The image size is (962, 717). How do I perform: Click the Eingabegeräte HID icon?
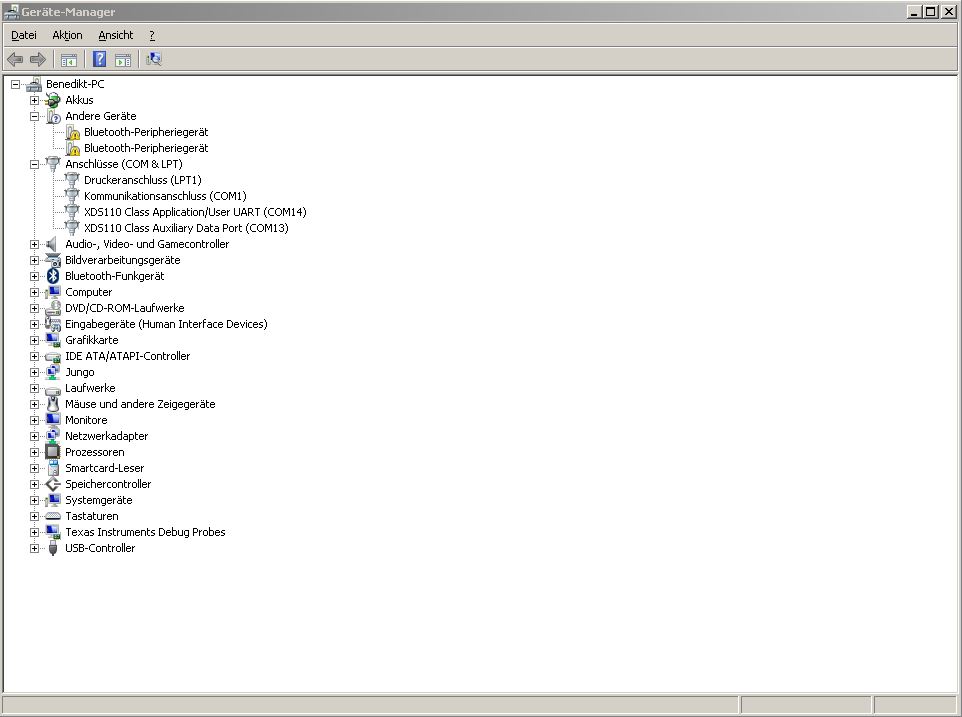[53, 324]
